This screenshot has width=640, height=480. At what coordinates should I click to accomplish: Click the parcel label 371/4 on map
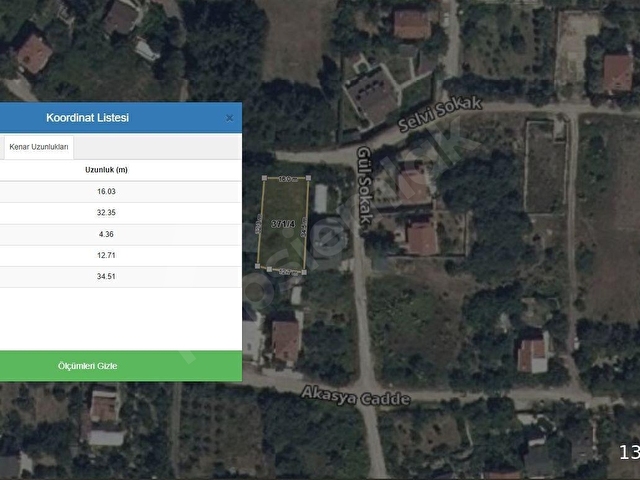[283, 224]
